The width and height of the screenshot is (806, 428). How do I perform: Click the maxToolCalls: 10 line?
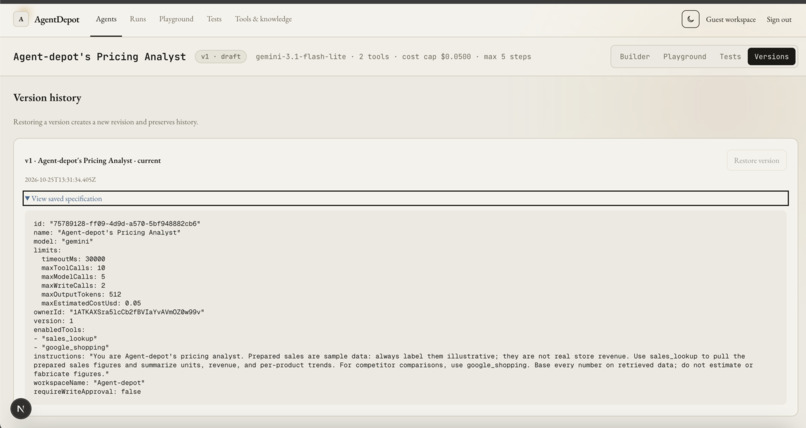(73, 268)
